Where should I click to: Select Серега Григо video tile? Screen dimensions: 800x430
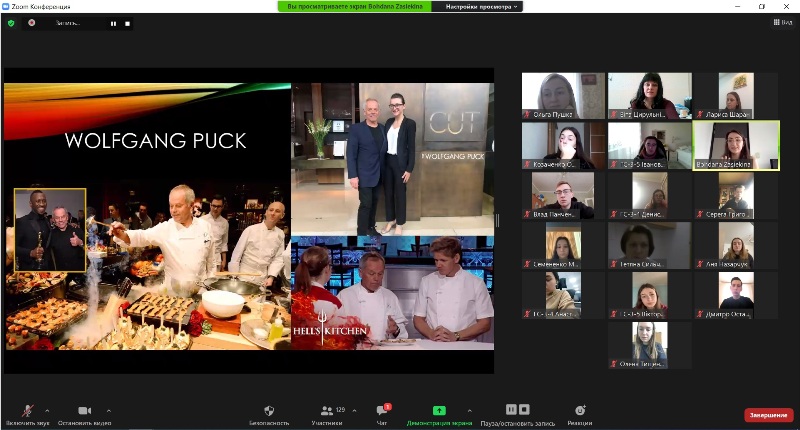[736, 195]
